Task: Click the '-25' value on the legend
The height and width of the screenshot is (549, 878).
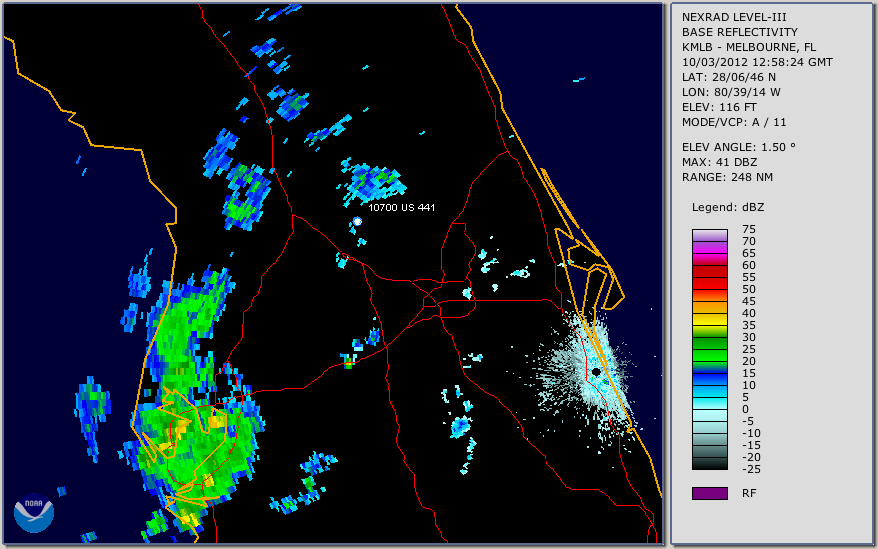Action: point(751,469)
